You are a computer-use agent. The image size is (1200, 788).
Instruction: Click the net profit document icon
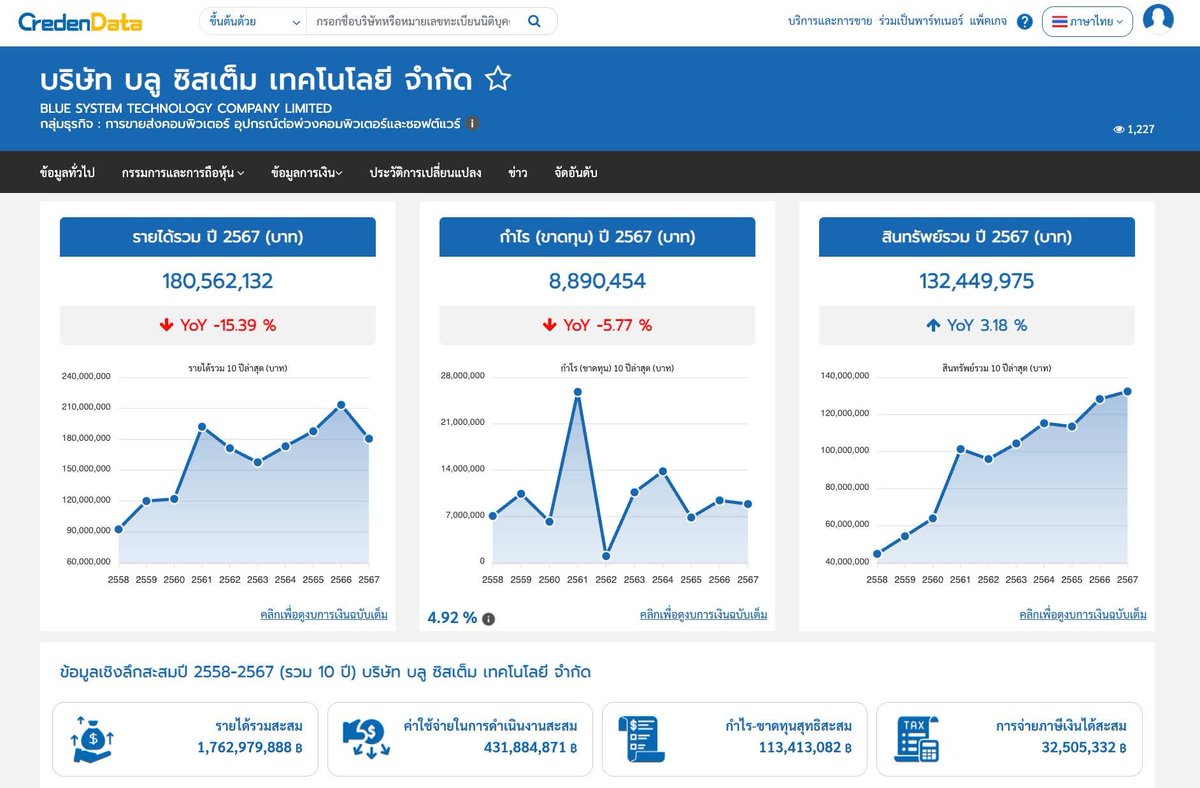(640, 738)
